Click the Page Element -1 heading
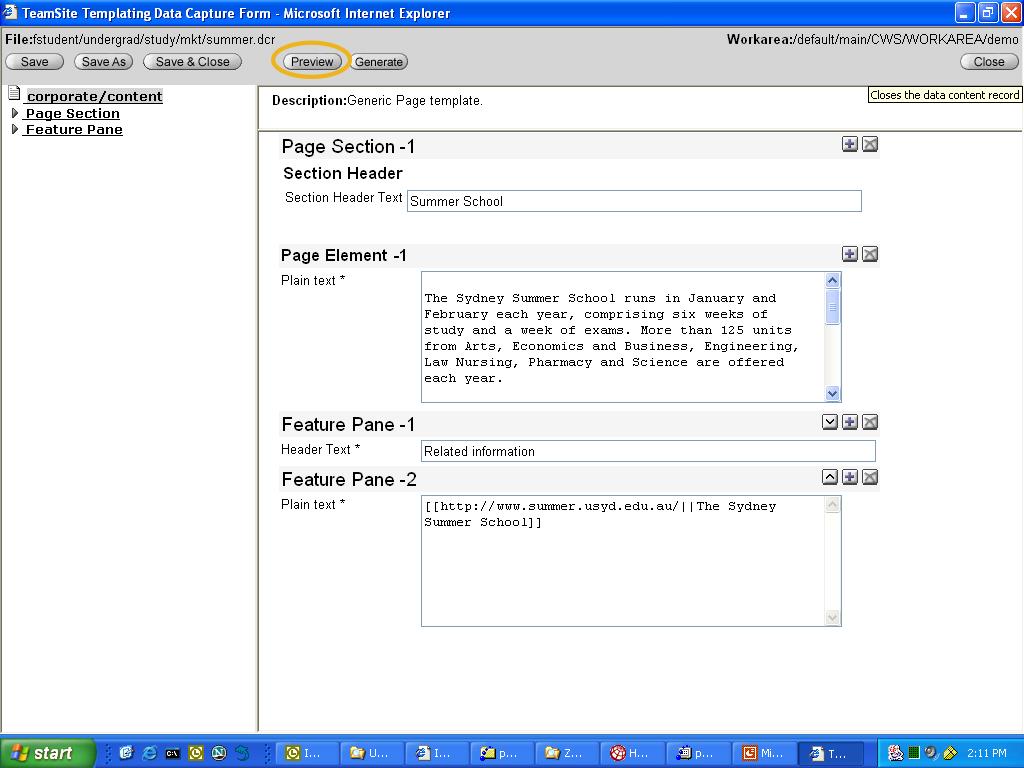 [344, 255]
